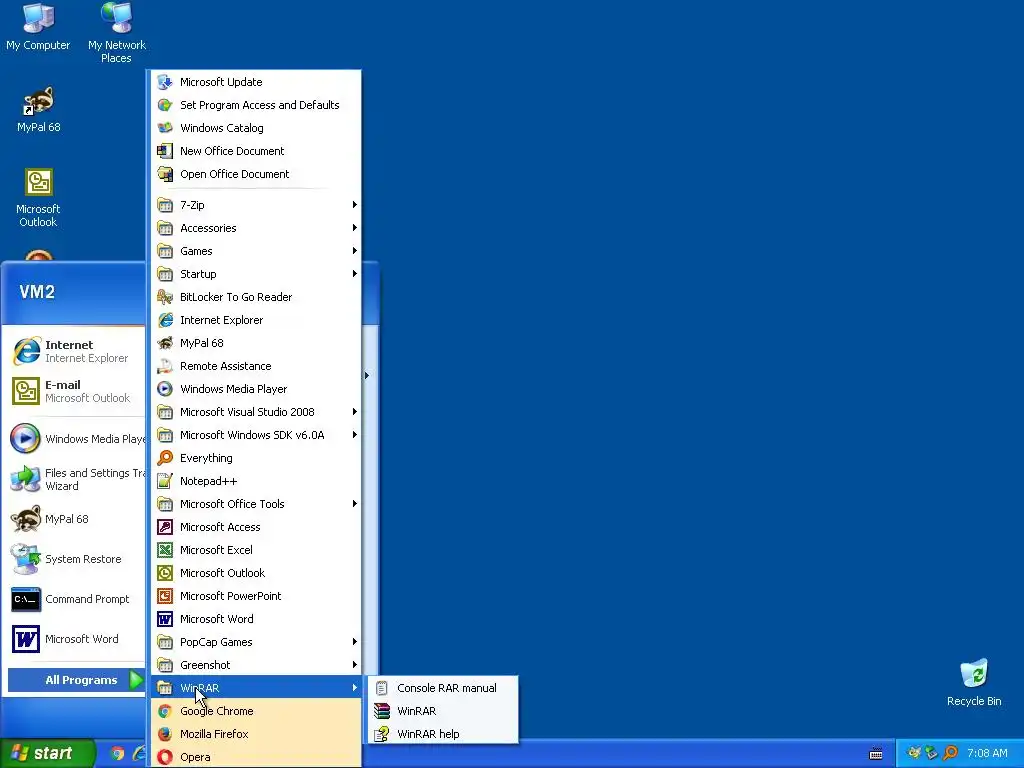Click the Windows Catalog icon
The width and height of the screenshot is (1024, 768).
[165, 128]
